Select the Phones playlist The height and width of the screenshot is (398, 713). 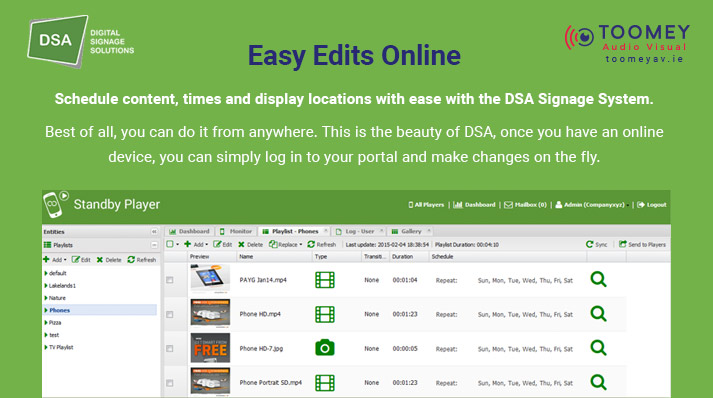pos(100,310)
